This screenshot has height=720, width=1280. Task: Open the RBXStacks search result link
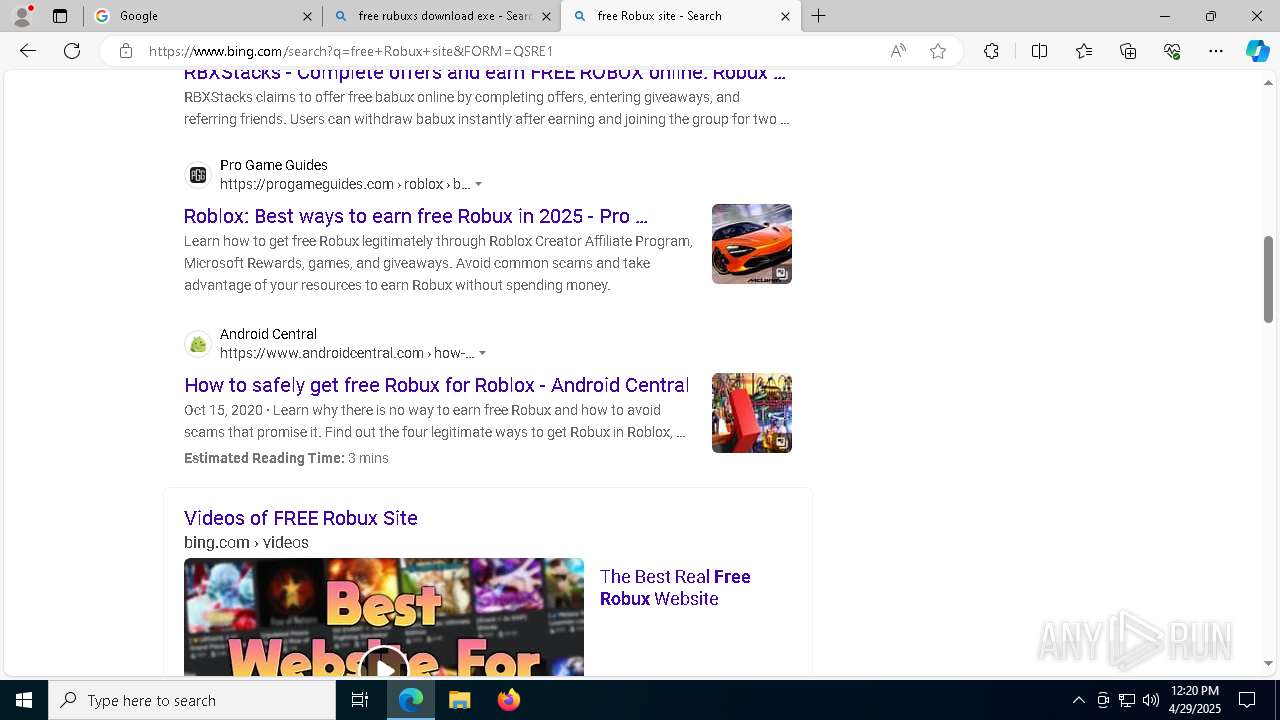[x=485, y=73]
